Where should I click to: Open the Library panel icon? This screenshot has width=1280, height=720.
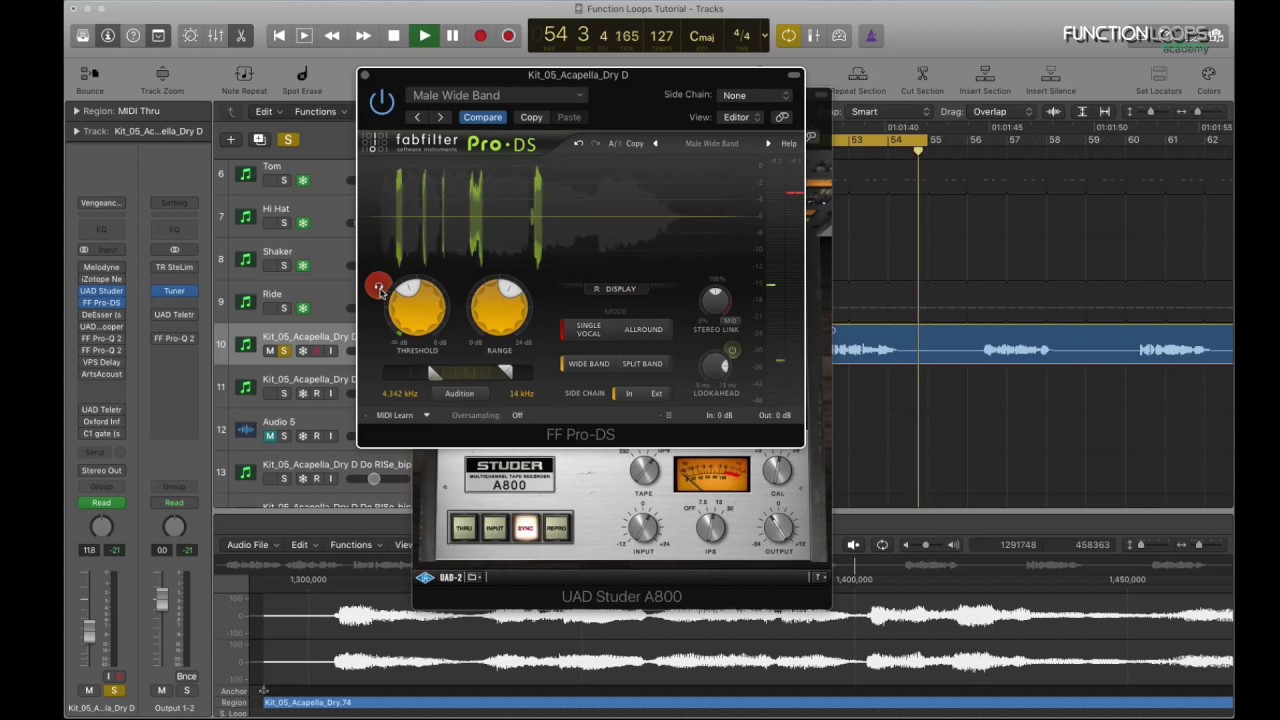(83, 36)
